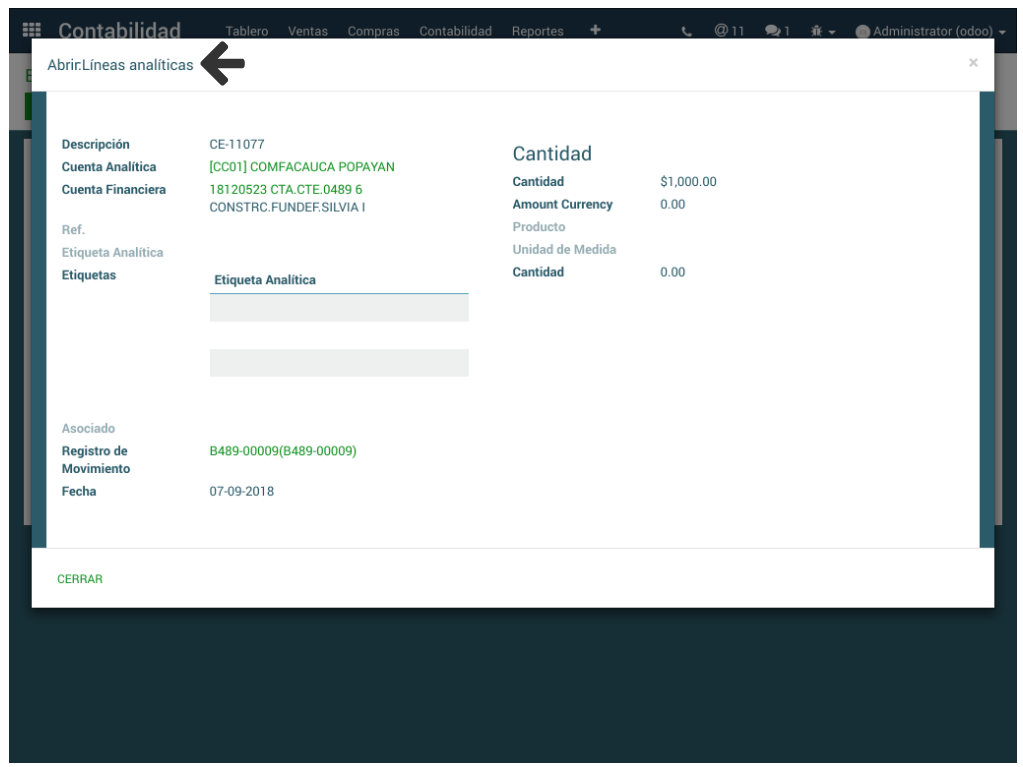Open the apps grid menu icon
Viewport: 1023px width, 767px height.
pyautogui.click(x=31, y=30)
